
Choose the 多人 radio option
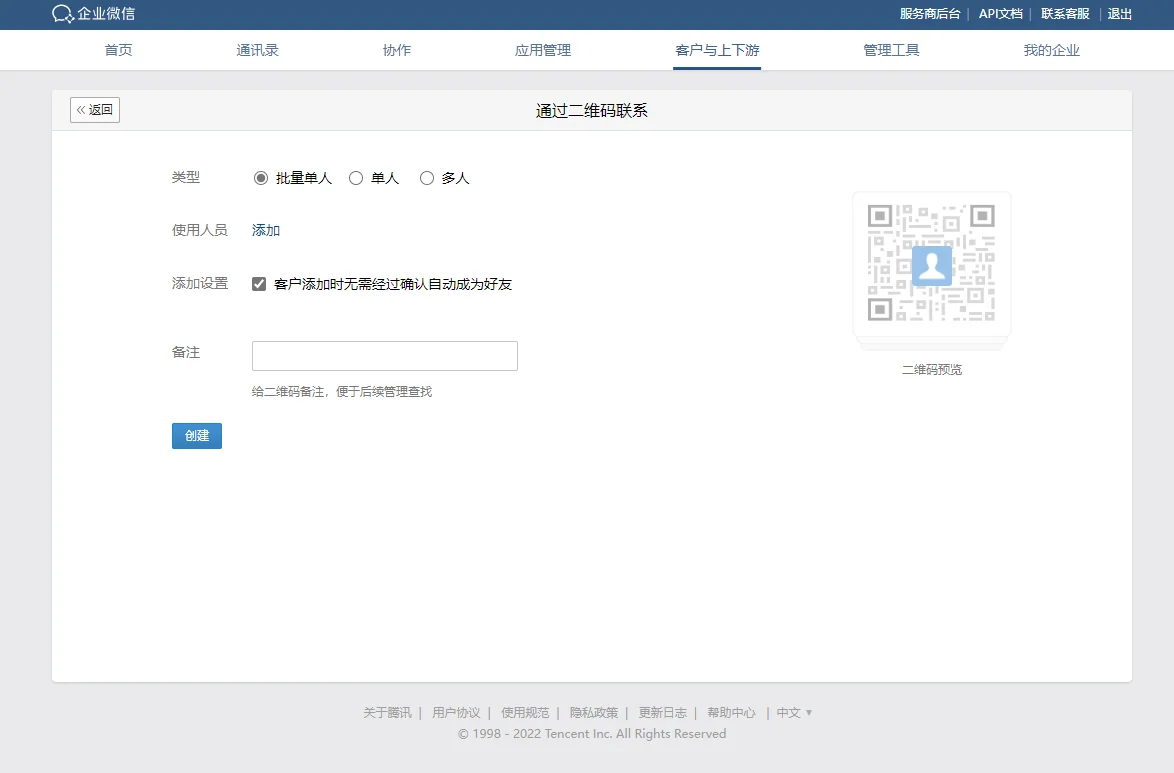point(427,178)
